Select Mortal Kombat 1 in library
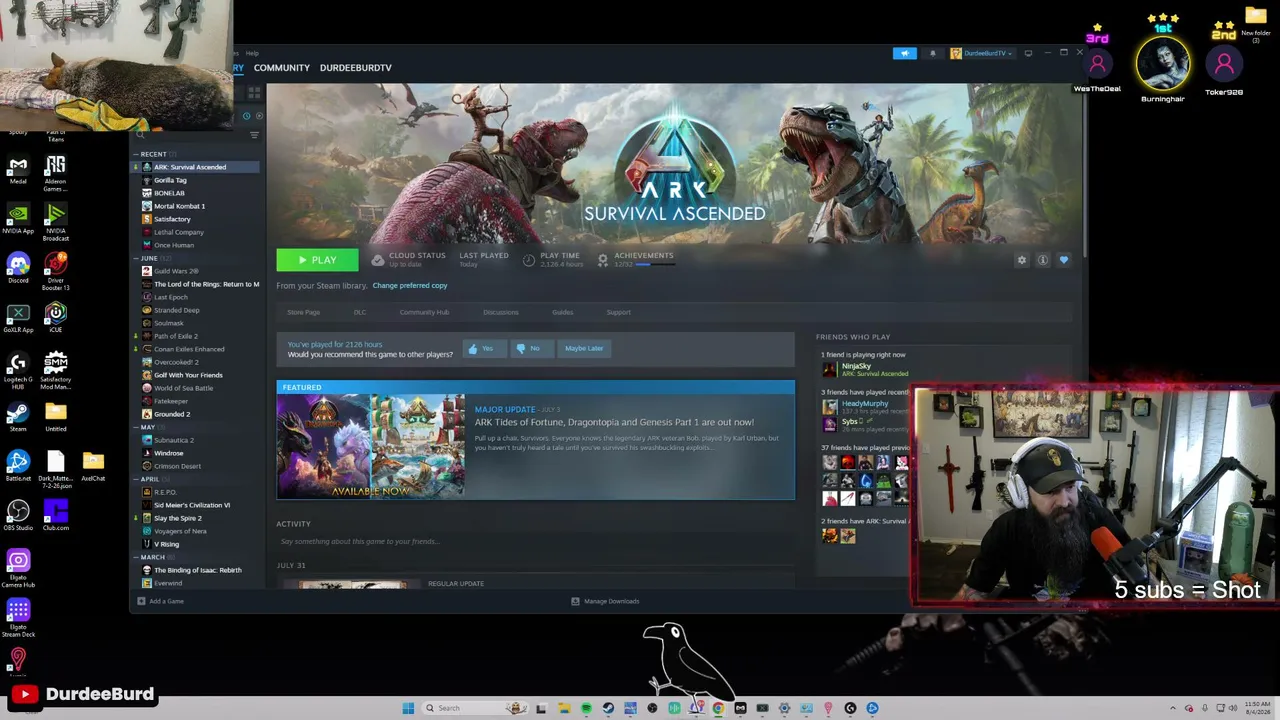The width and height of the screenshot is (1280, 720). tap(197, 206)
